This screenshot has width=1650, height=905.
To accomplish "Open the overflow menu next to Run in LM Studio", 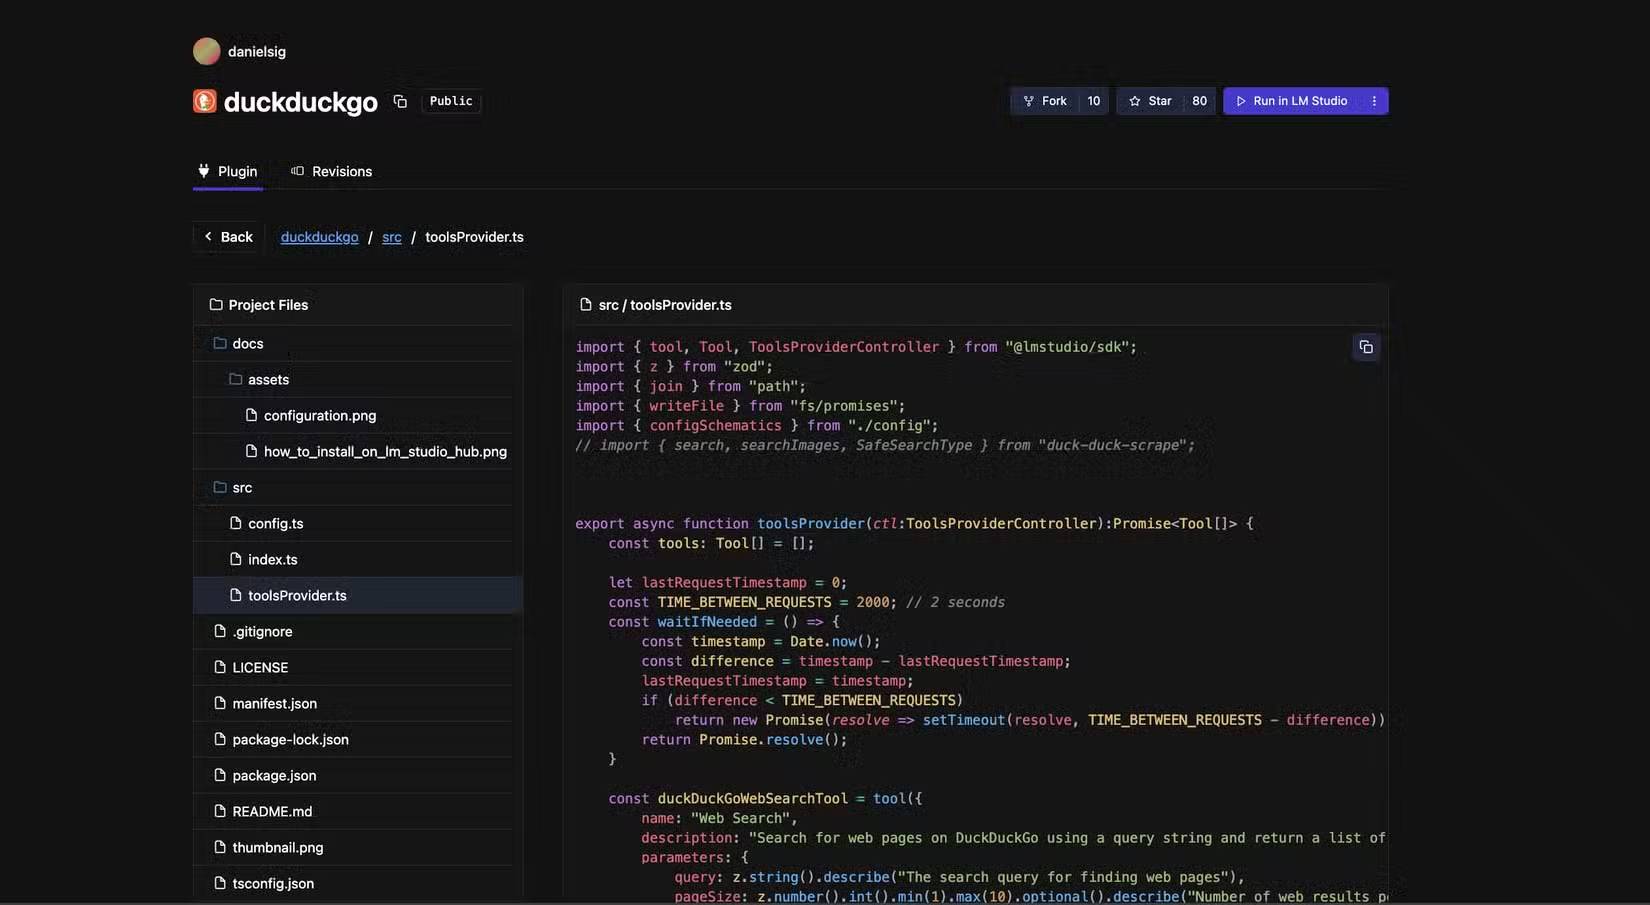I will coord(1373,100).
